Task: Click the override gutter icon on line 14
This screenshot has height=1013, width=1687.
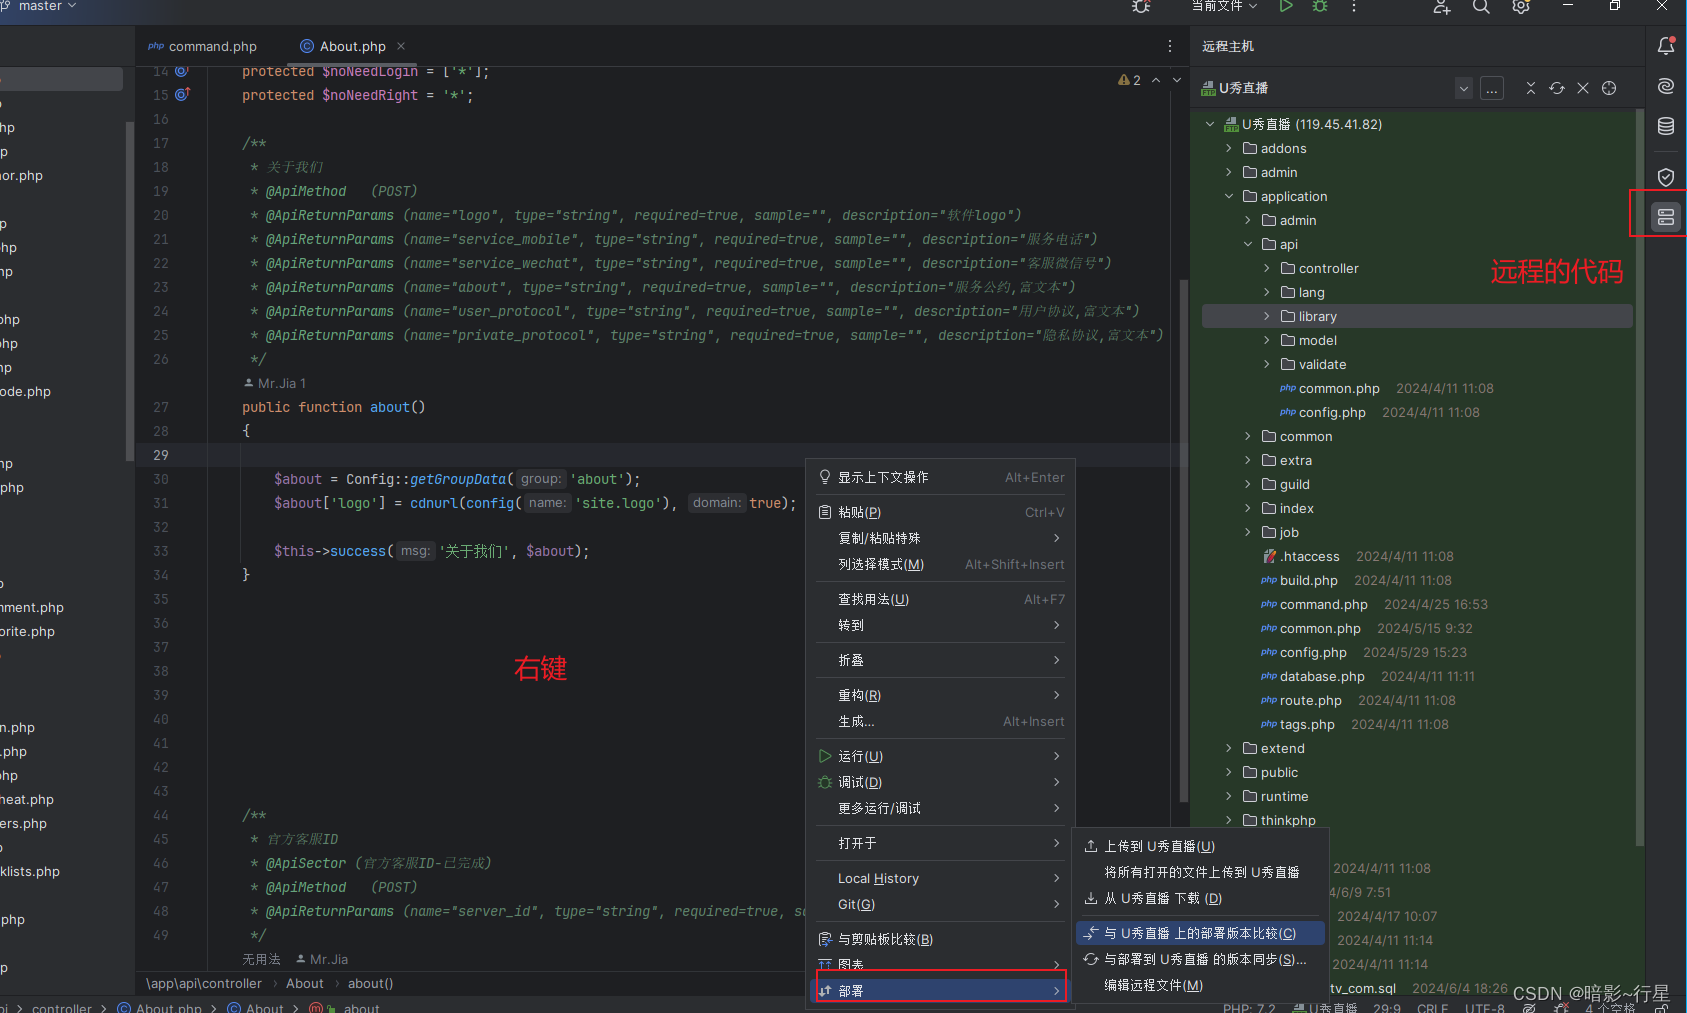Action: click(x=182, y=71)
